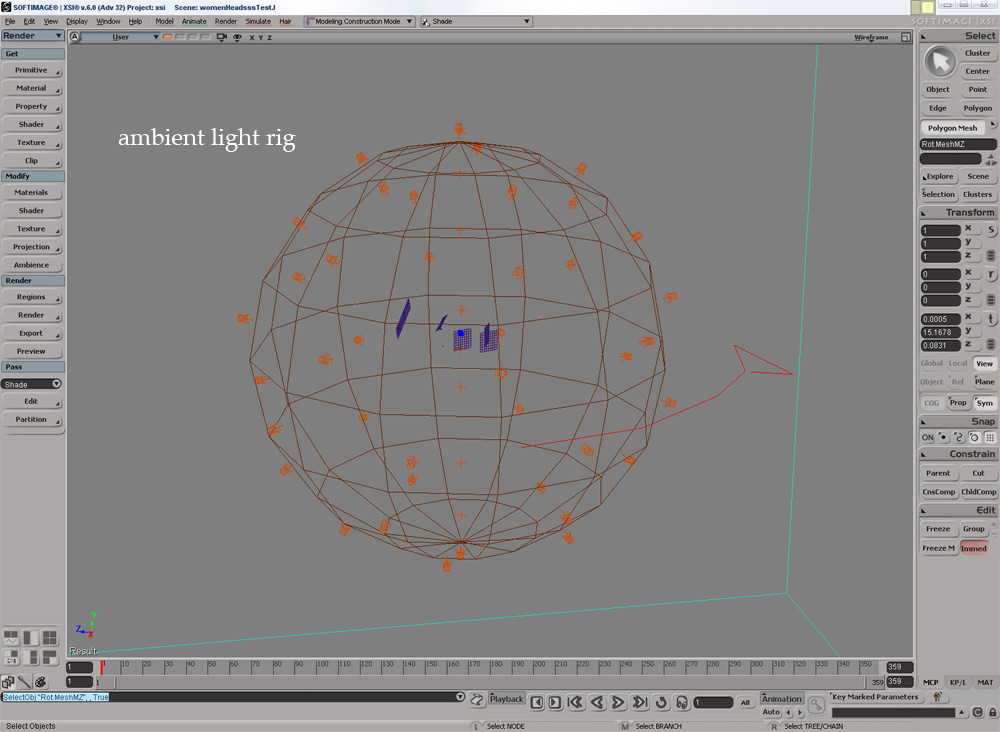Open the viewport camera icon menu
Image resolution: width=1000 pixels, height=732 pixels.
coord(222,37)
